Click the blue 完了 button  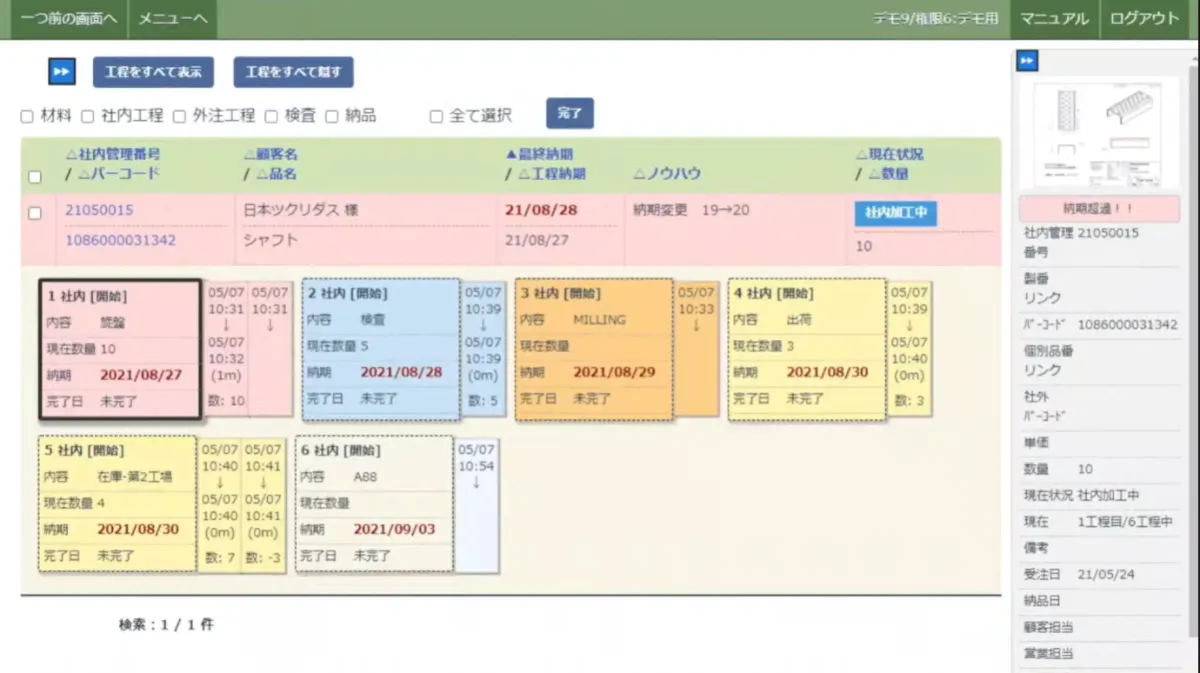coord(569,114)
